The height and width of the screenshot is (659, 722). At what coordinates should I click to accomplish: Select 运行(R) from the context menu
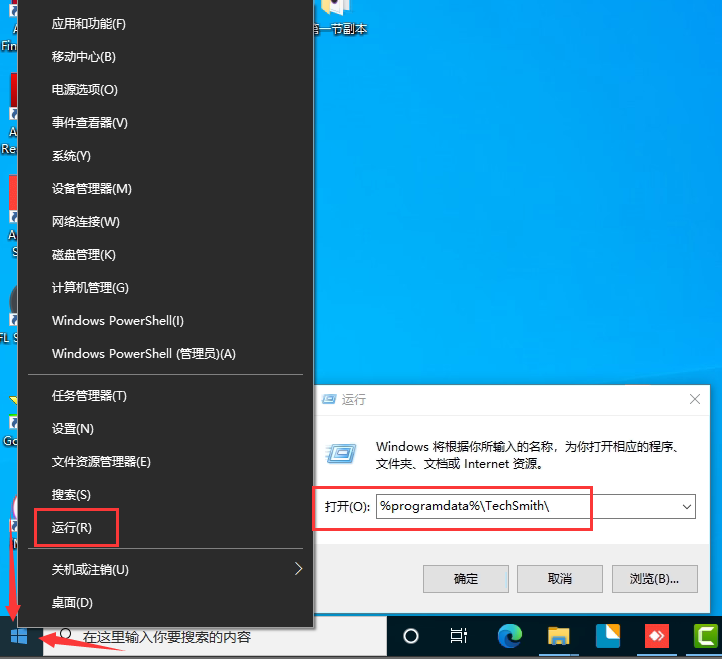pos(72,528)
